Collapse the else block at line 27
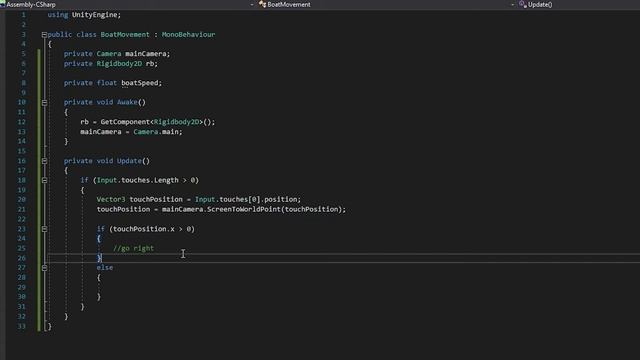This screenshot has width=640, height=360. [x=44, y=268]
